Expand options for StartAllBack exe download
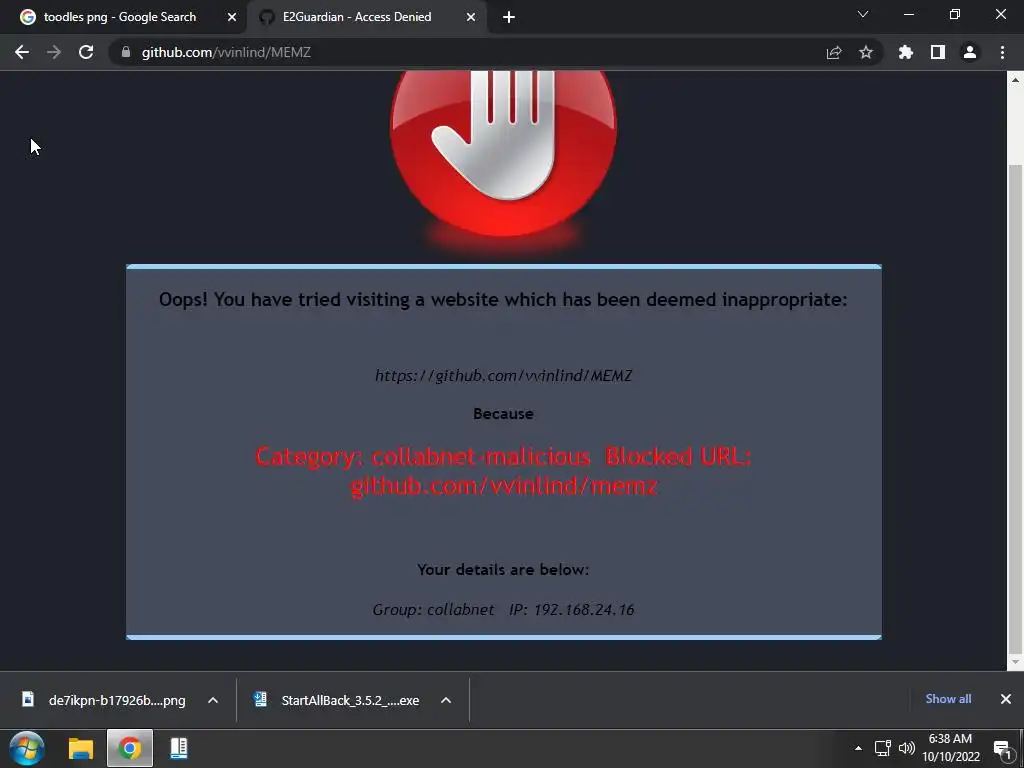The height and width of the screenshot is (768, 1024). pyautogui.click(x=446, y=700)
